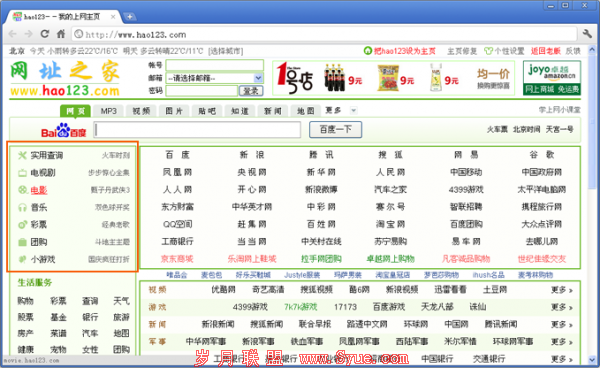600x368 pixels.
Task: Open the joyo amazon.cn ad
Action: [552, 78]
